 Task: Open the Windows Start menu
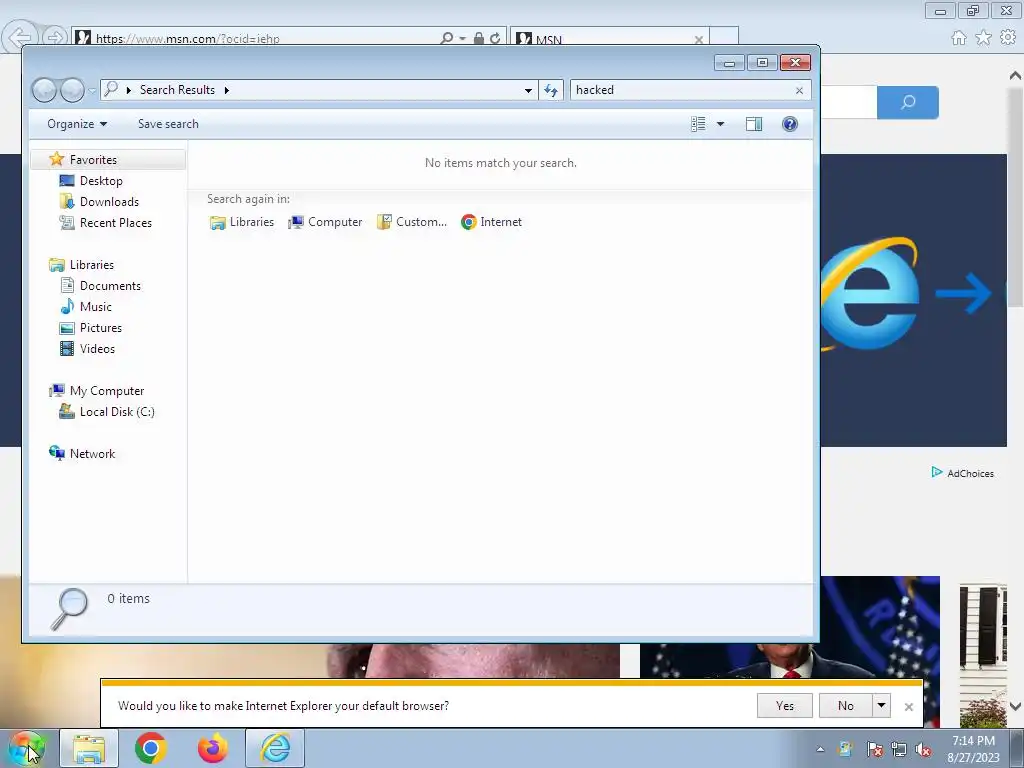coord(27,748)
